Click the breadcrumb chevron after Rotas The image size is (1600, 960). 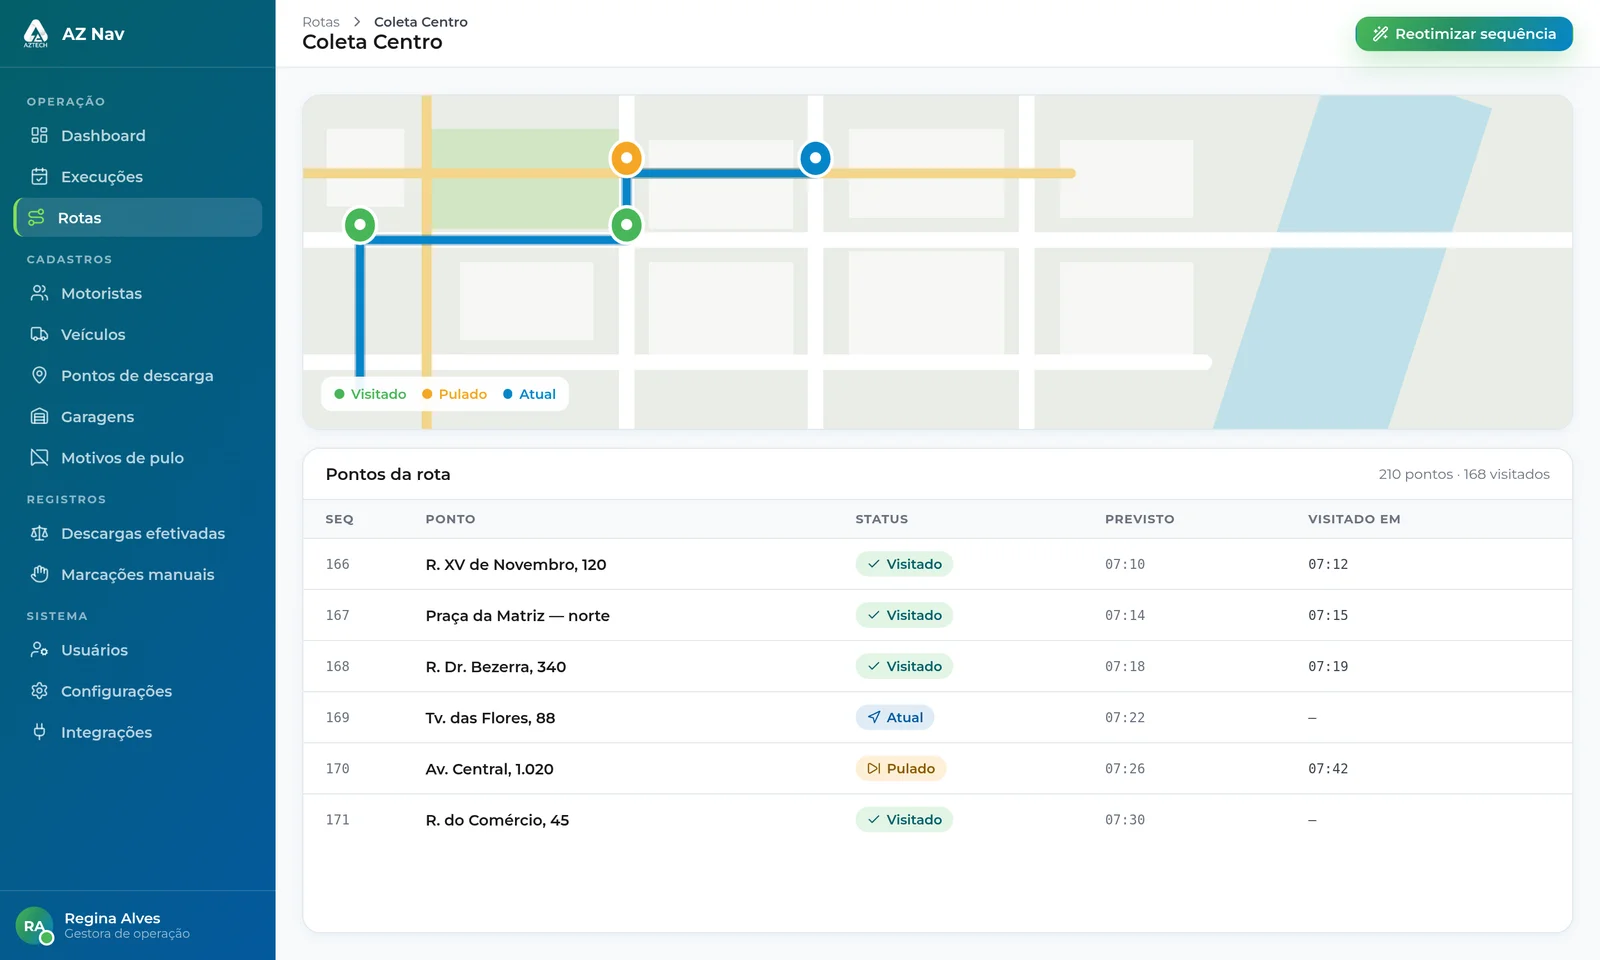(357, 22)
